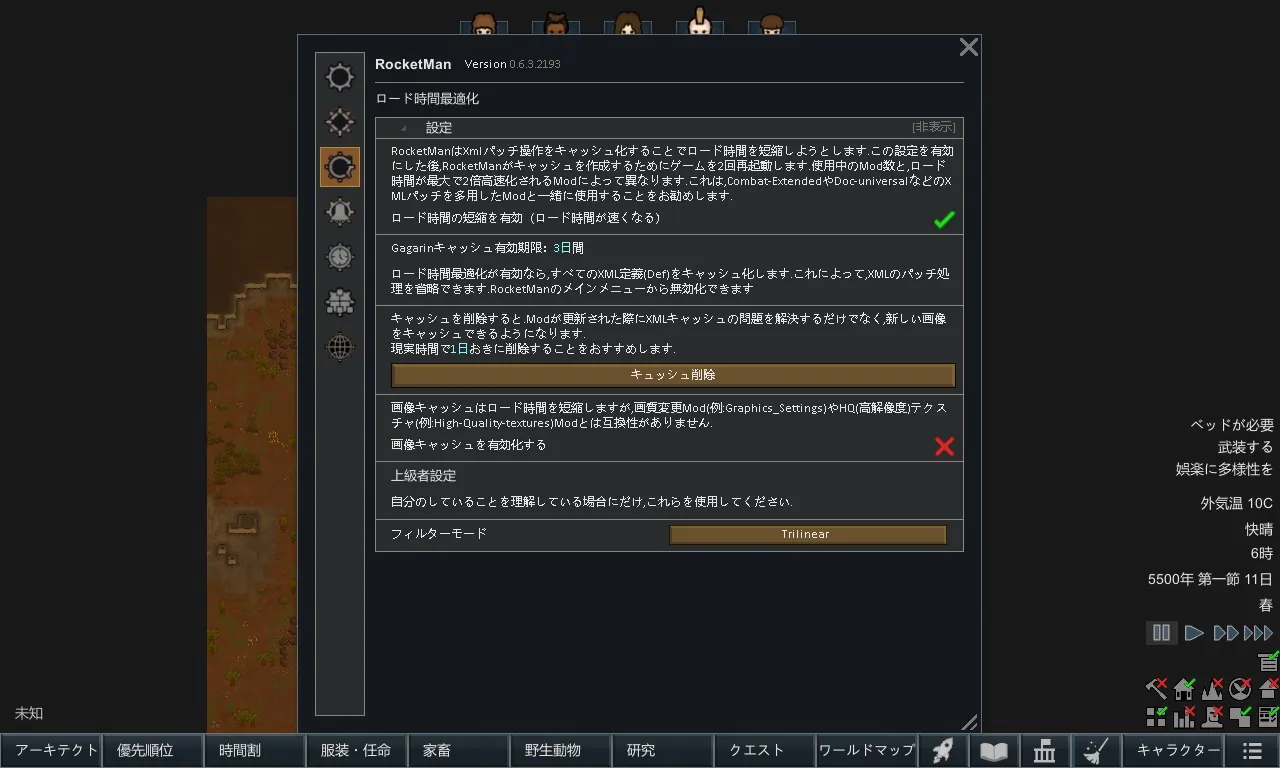The height and width of the screenshot is (768, 1280).
Task: Set game speed to triple fast-forward
Action: 1258,633
